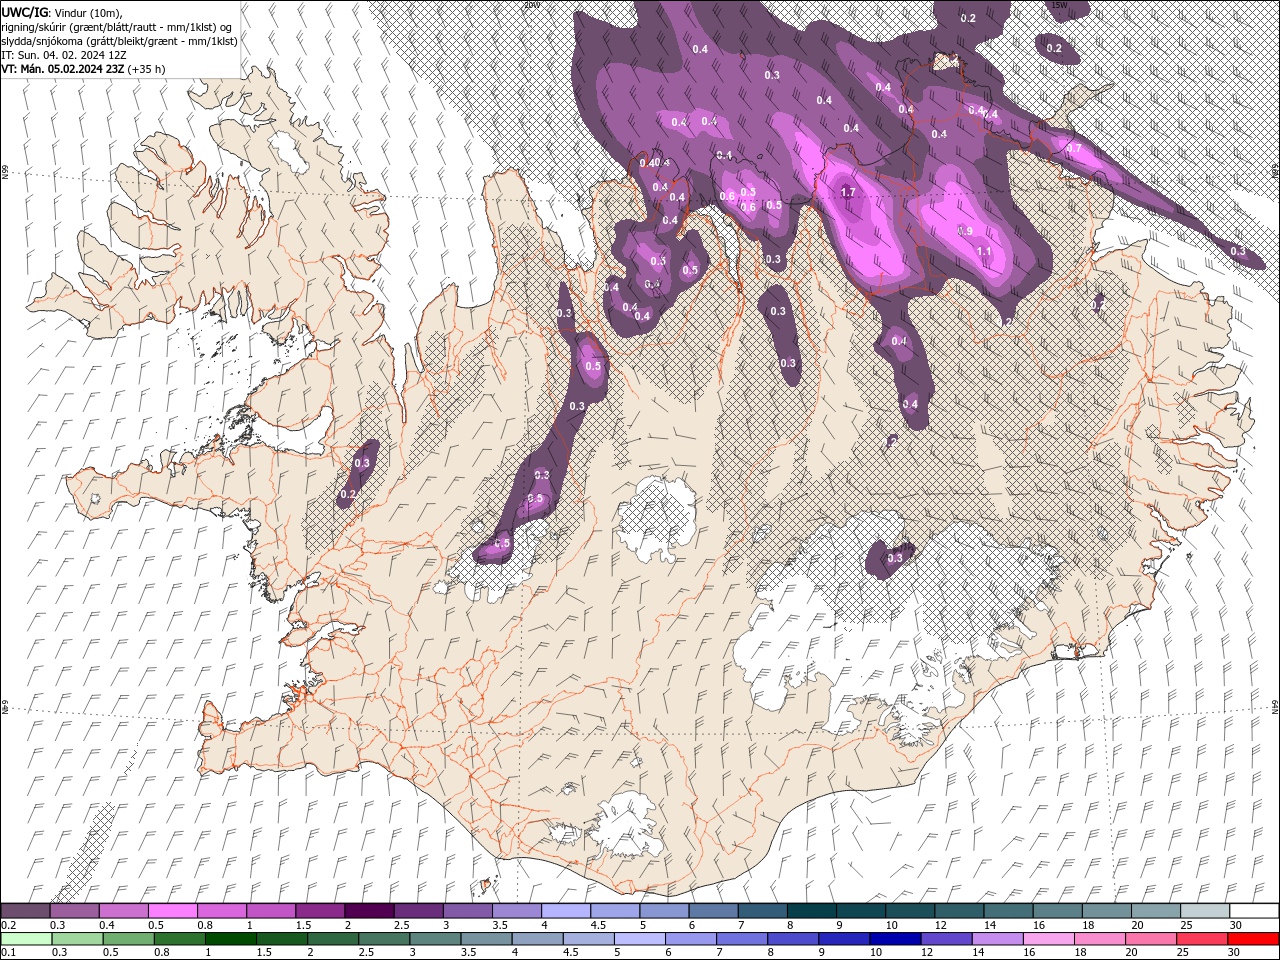Pick the bright pink 0.5 swatch in upper legend row
Viewport: 1280px width, 960px height.
tap(172, 911)
